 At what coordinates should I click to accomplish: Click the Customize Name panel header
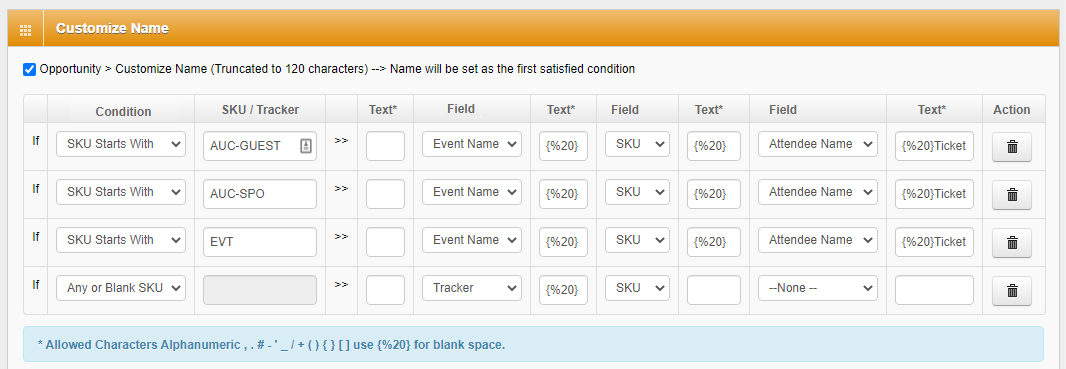click(x=533, y=29)
